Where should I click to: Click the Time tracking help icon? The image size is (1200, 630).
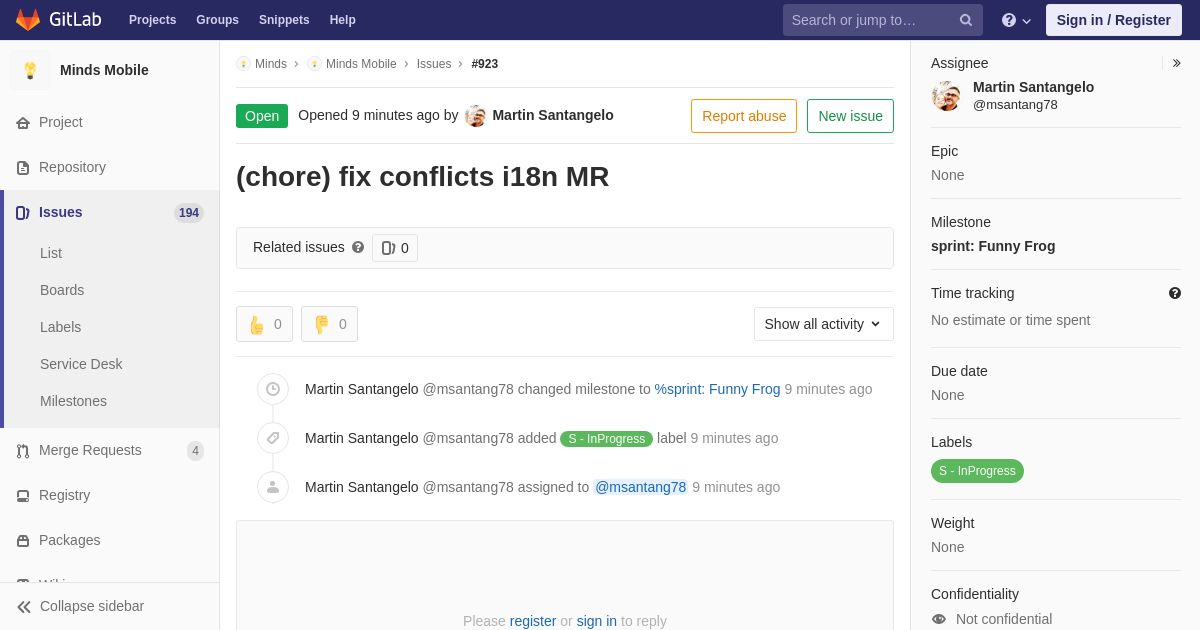coord(1175,293)
